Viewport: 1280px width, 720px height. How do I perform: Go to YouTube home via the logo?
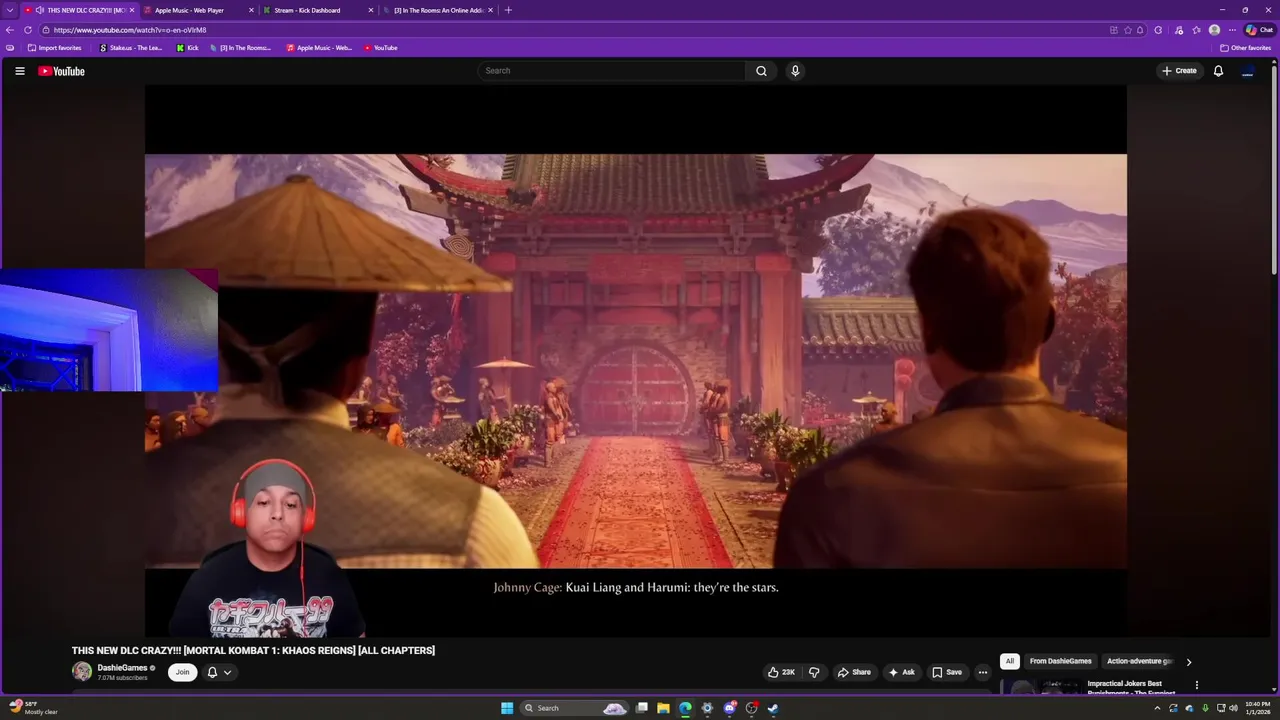[x=62, y=71]
